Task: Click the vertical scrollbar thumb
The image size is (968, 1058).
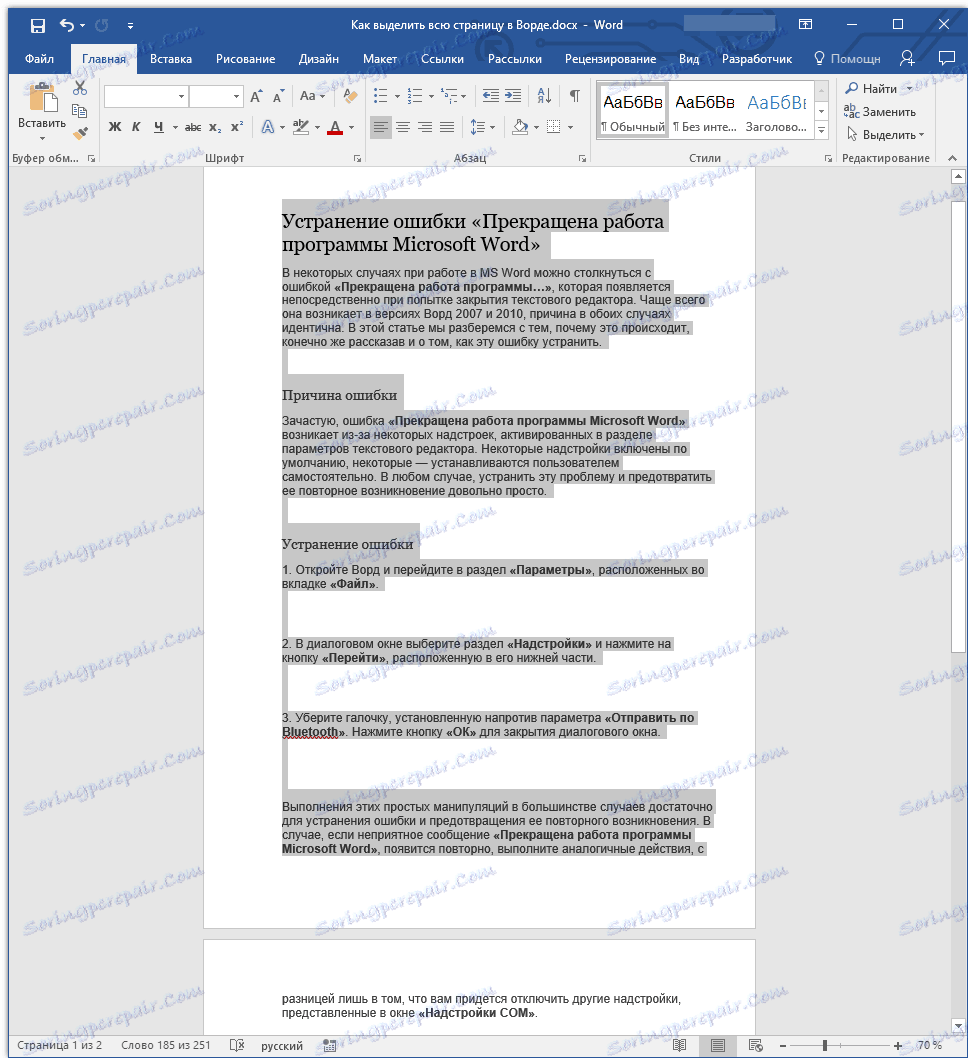Action: 958,426
